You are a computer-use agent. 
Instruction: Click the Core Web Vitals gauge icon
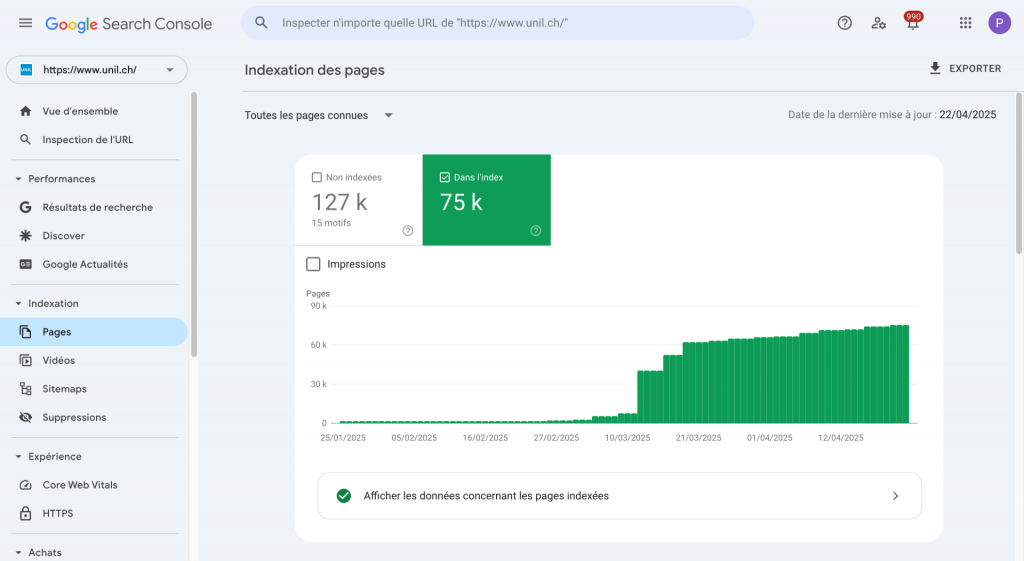tap(25, 485)
